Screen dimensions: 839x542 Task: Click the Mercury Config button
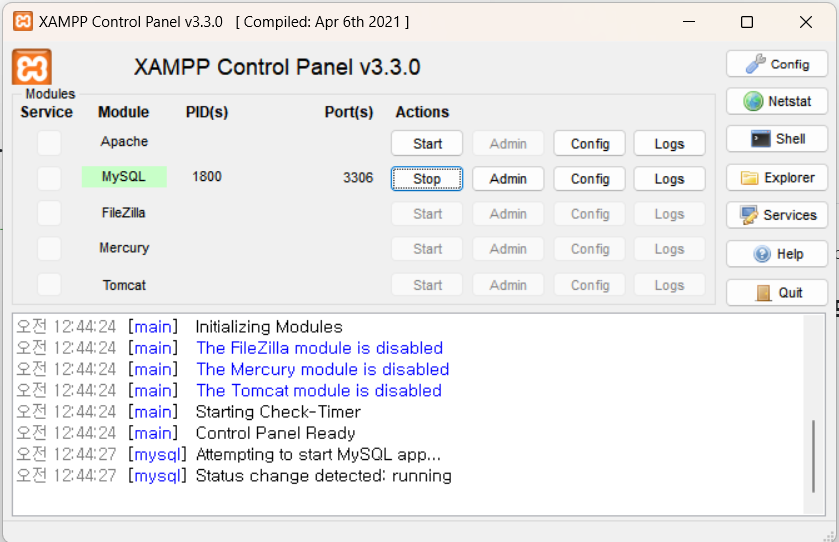pyautogui.click(x=590, y=249)
